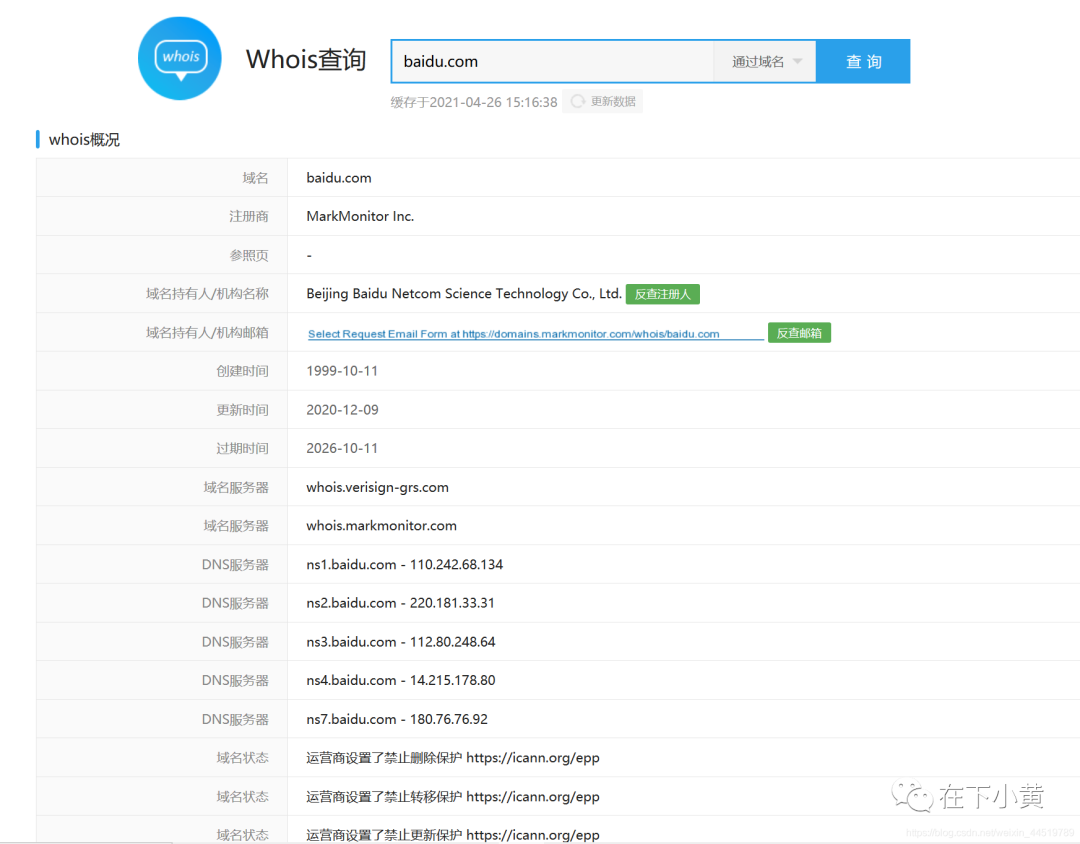Select update date 2020-12-09
This screenshot has height=844, width=1080.
[342, 410]
